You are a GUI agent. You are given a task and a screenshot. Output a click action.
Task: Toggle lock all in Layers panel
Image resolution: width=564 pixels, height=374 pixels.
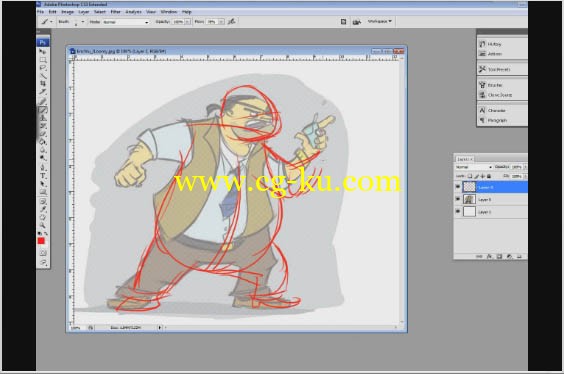(489, 176)
